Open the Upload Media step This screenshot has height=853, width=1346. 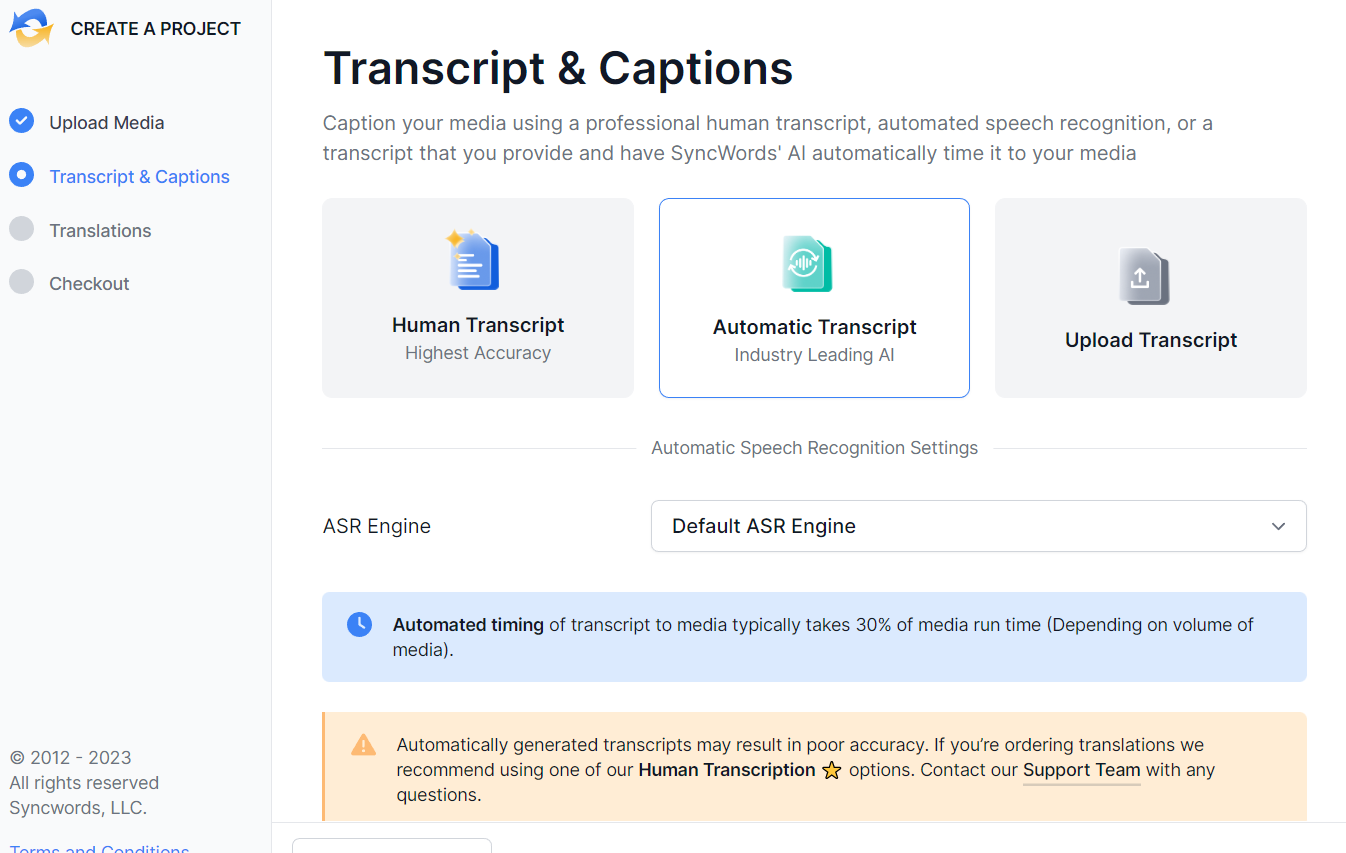point(107,123)
